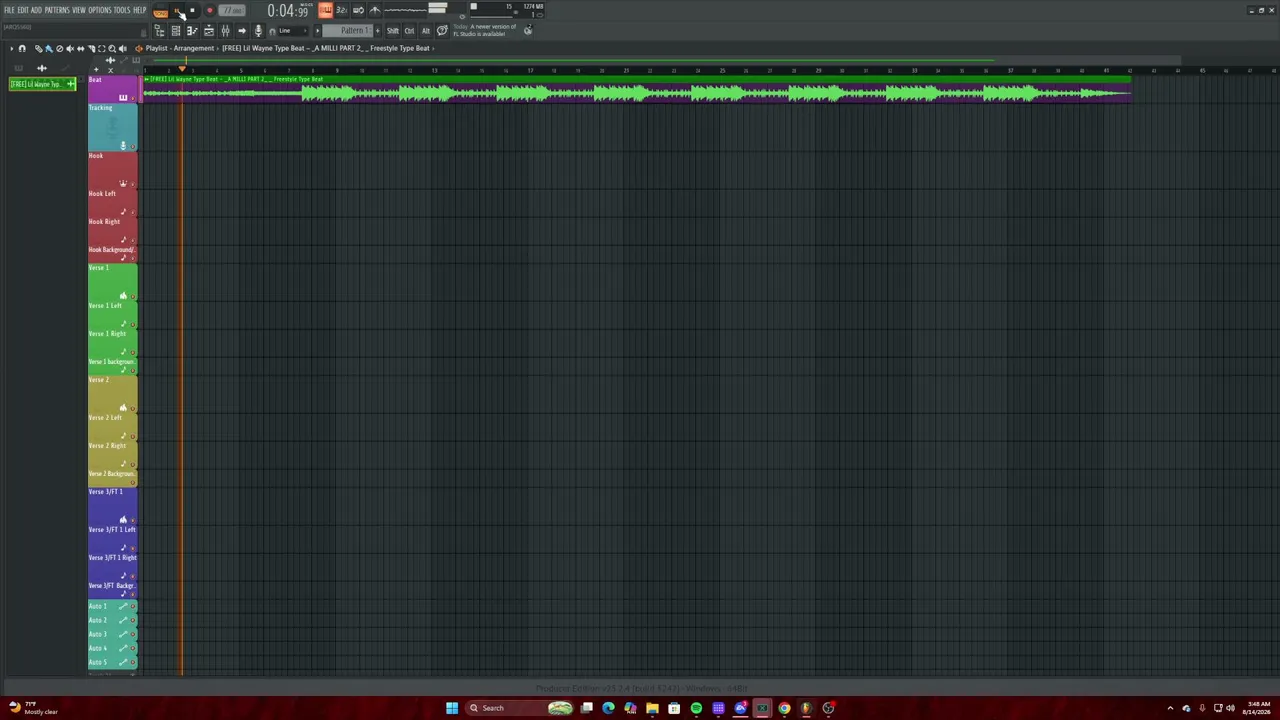
Task: Open the PATTERNS menu
Action: pyautogui.click(x=57, y=10)
